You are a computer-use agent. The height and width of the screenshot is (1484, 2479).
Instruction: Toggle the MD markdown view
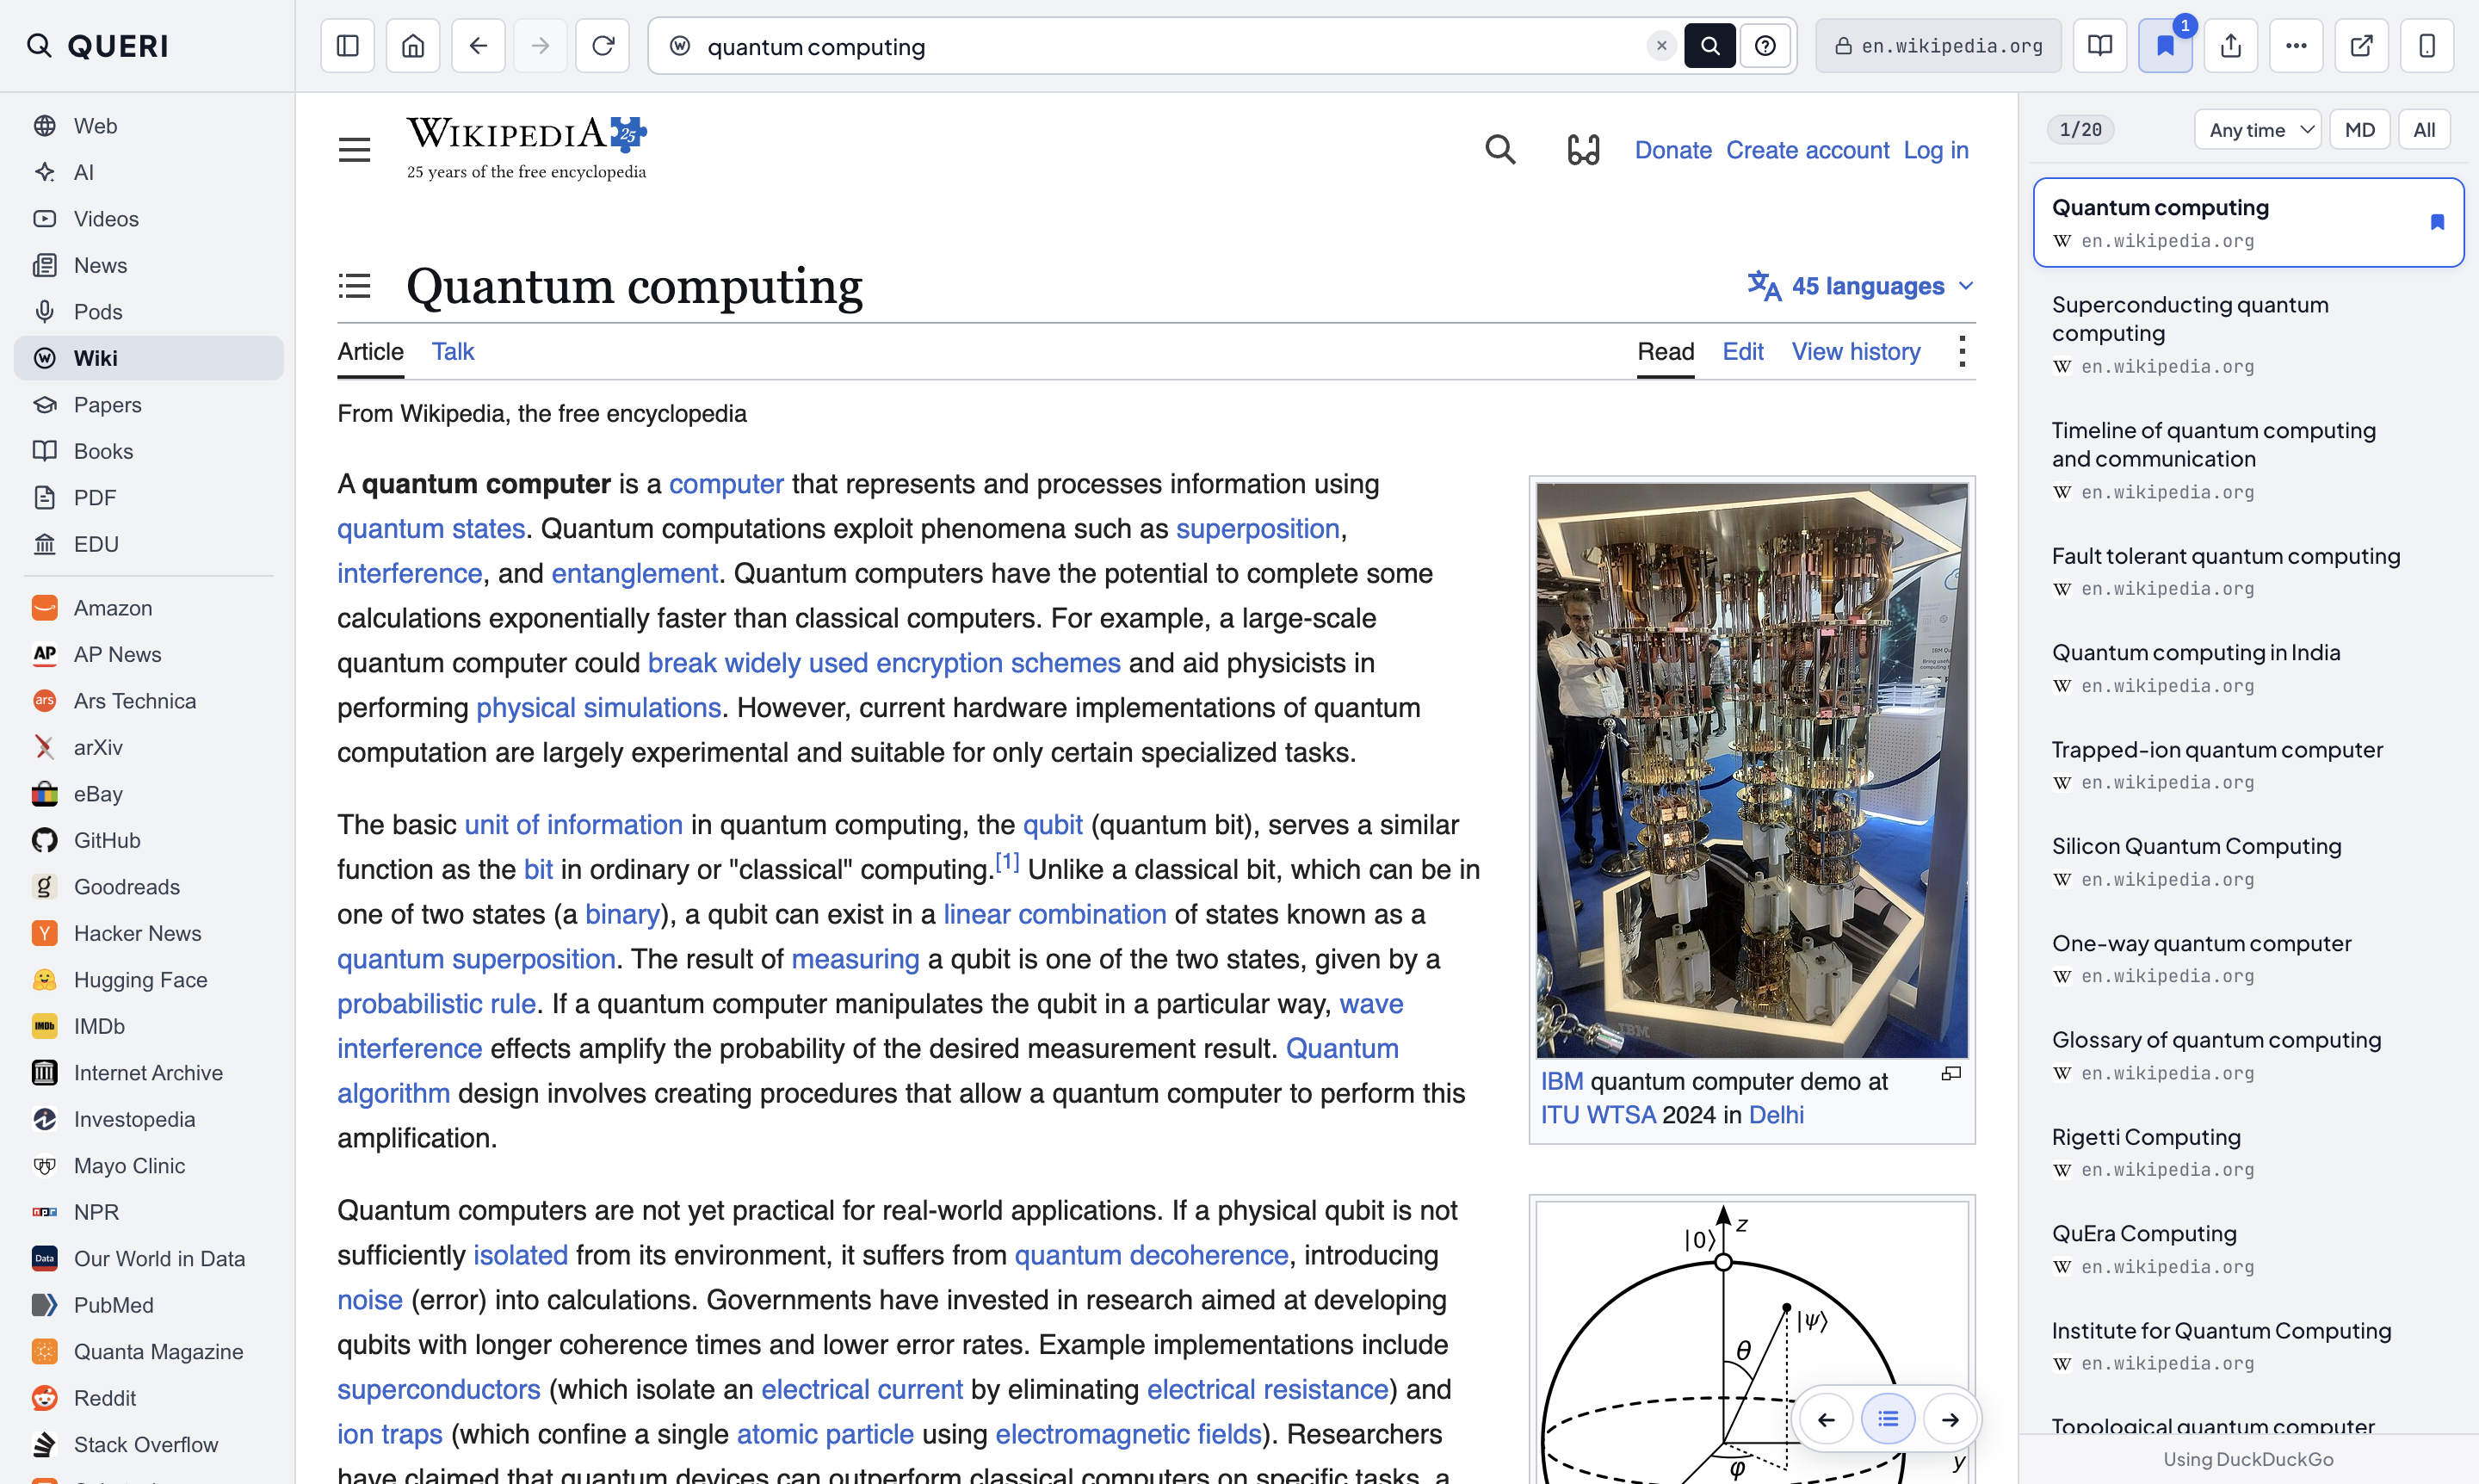point(2360,130)
